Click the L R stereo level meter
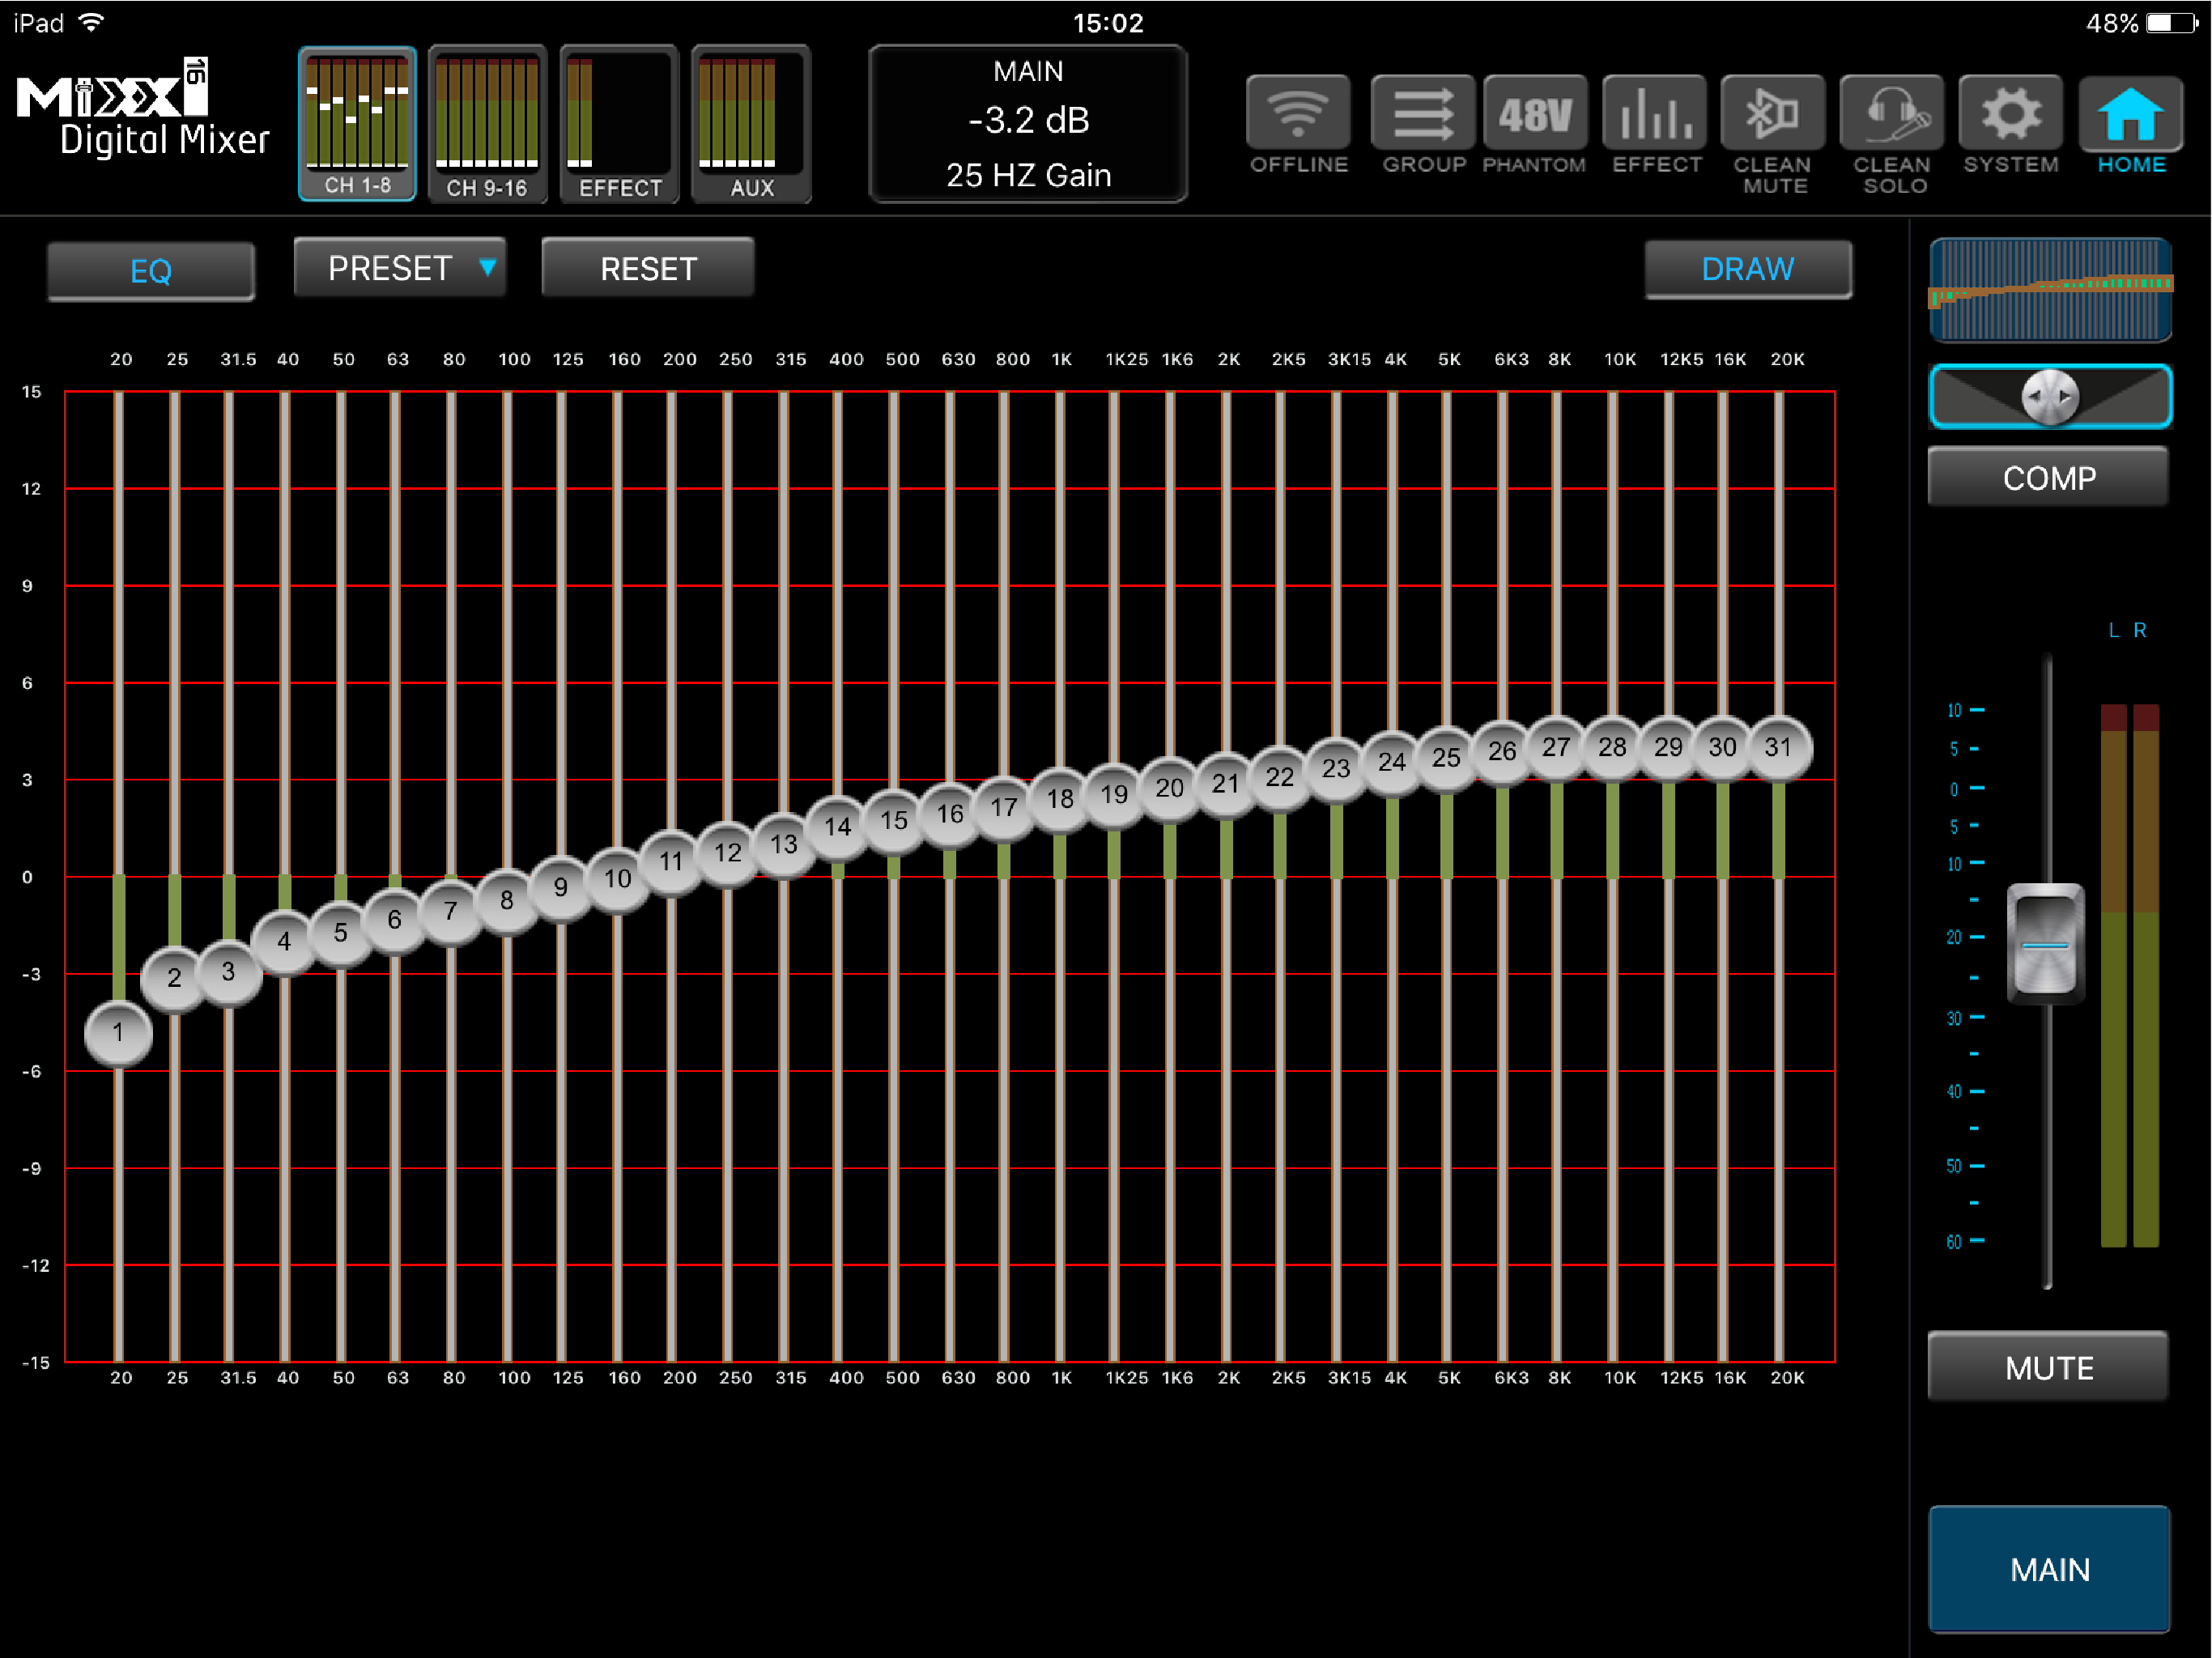The image size is (2212, 1658). (x=2130, y=975)
